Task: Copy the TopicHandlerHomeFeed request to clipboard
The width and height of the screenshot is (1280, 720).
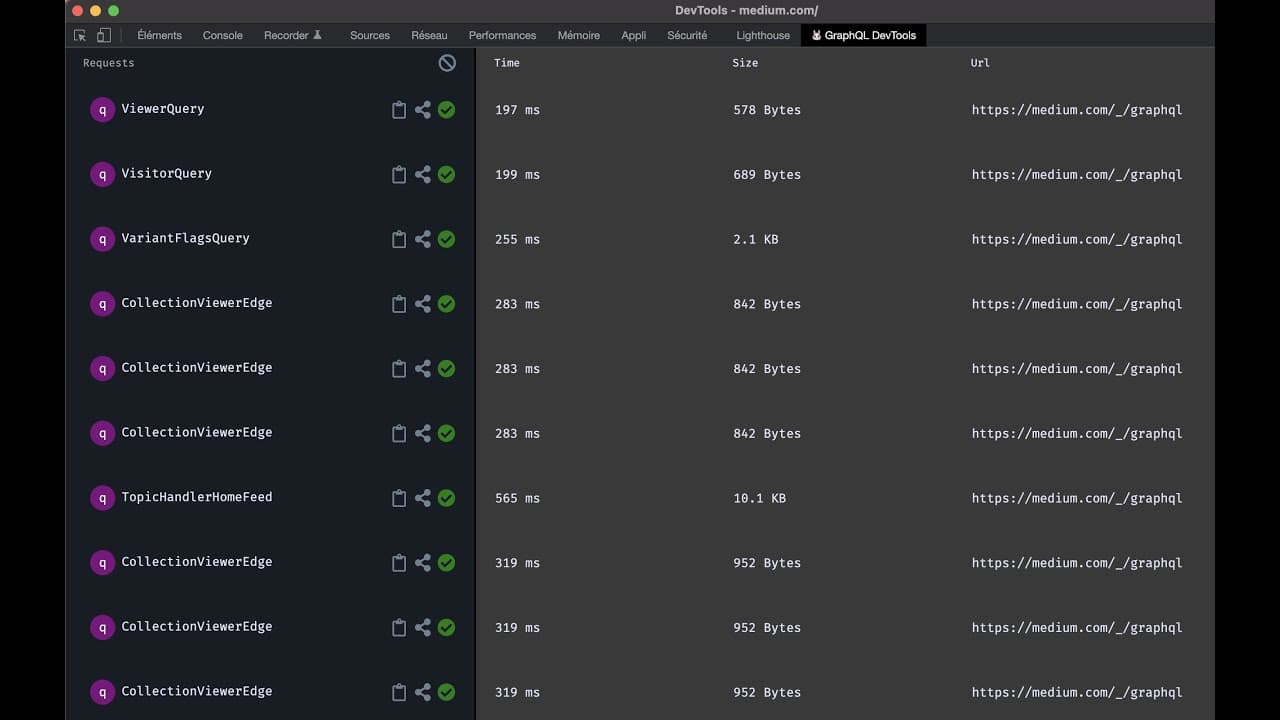Action: (399, 498)
